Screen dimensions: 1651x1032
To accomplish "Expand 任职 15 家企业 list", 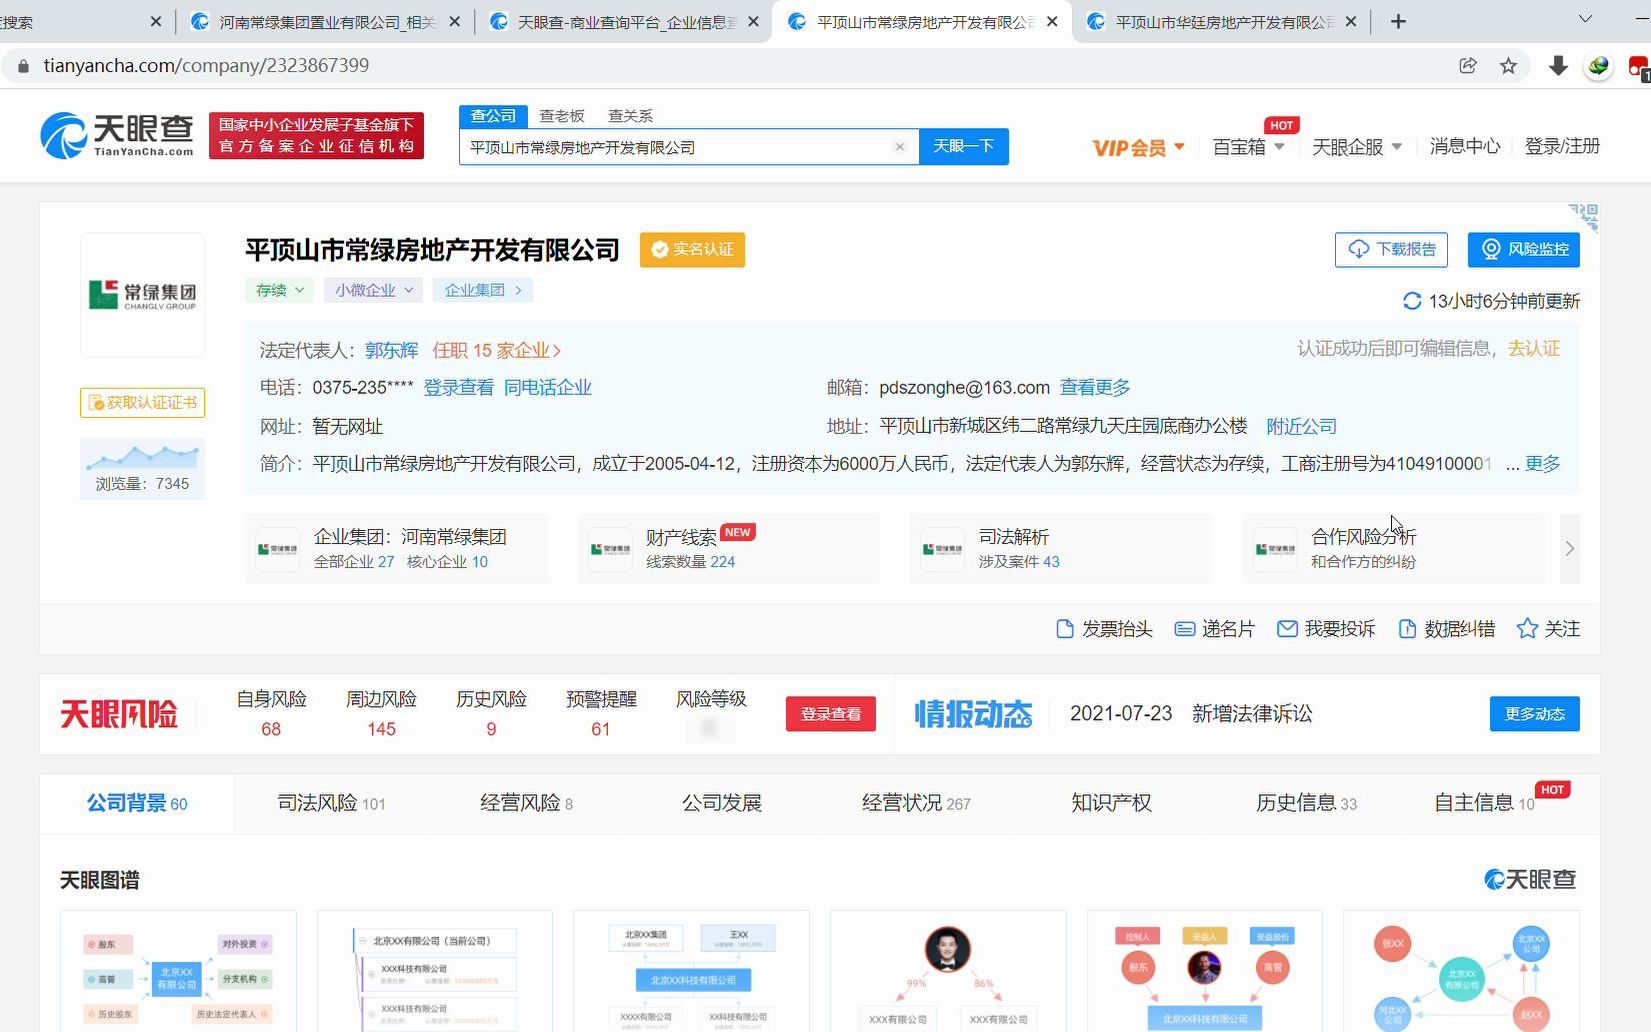I will [x=496, y=351].
